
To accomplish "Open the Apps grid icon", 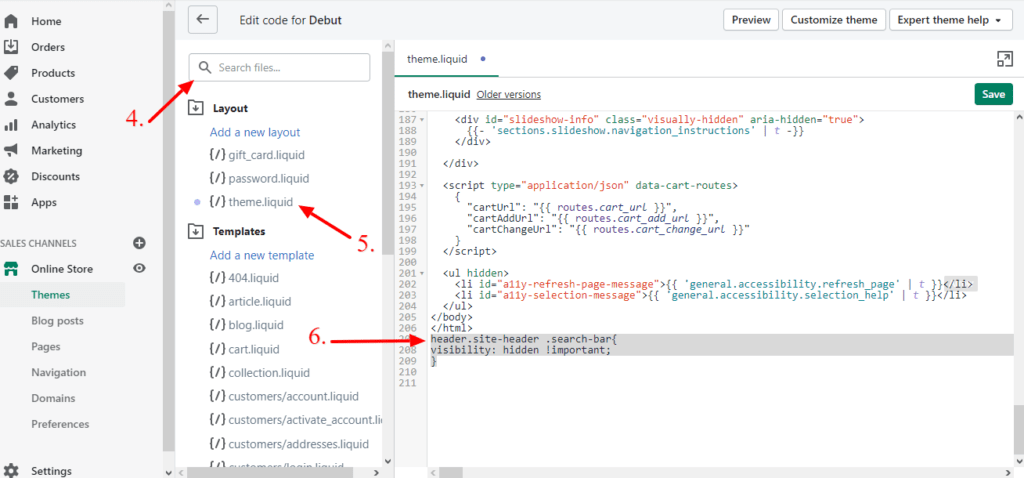I will click(10, 202).
